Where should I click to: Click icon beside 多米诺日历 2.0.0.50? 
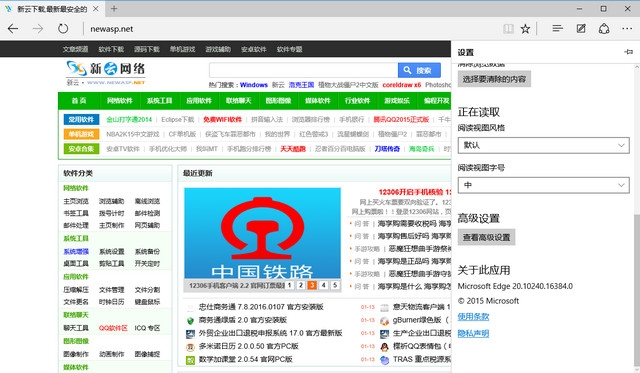click(x=190, y=347)
